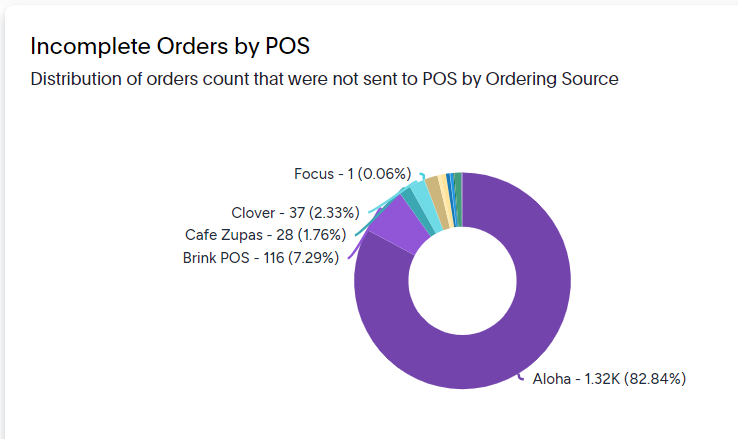Click the Brink POS - 116 (7.29%) label

(261, 258)
